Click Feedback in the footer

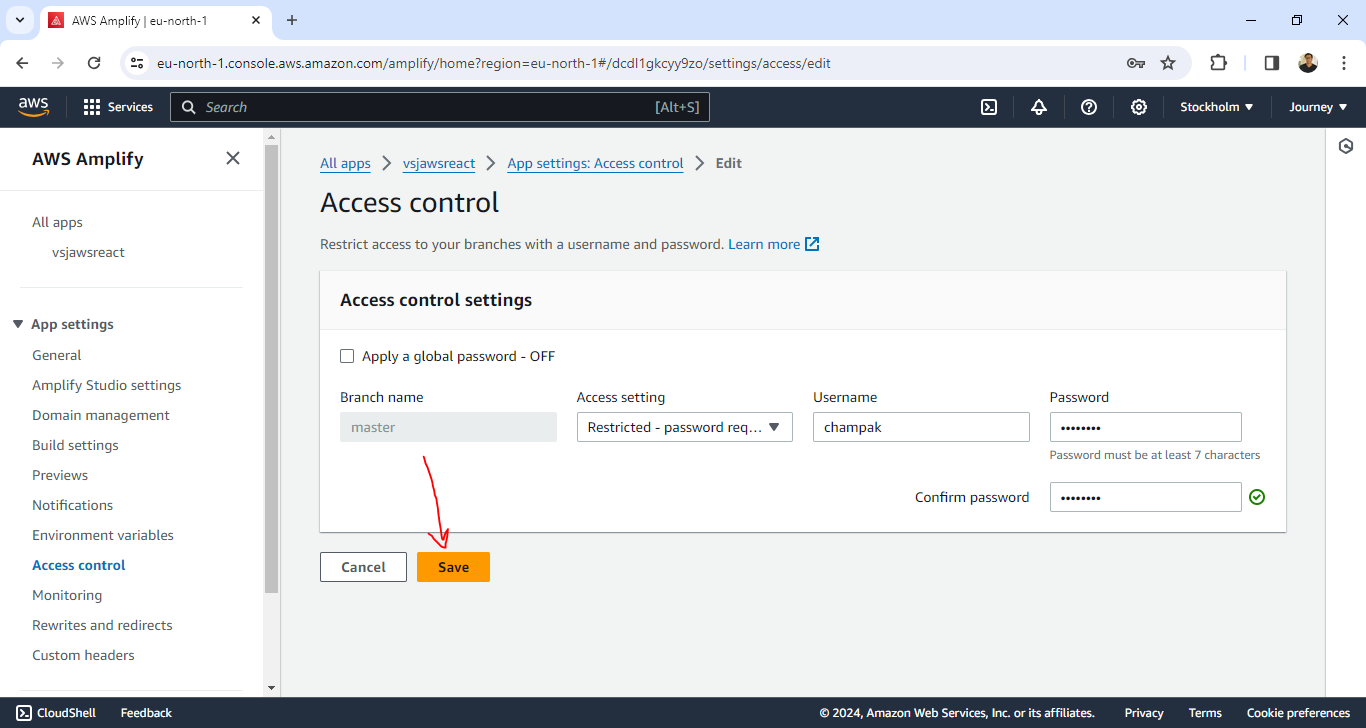pyautogui.click(x=146, y=713)
